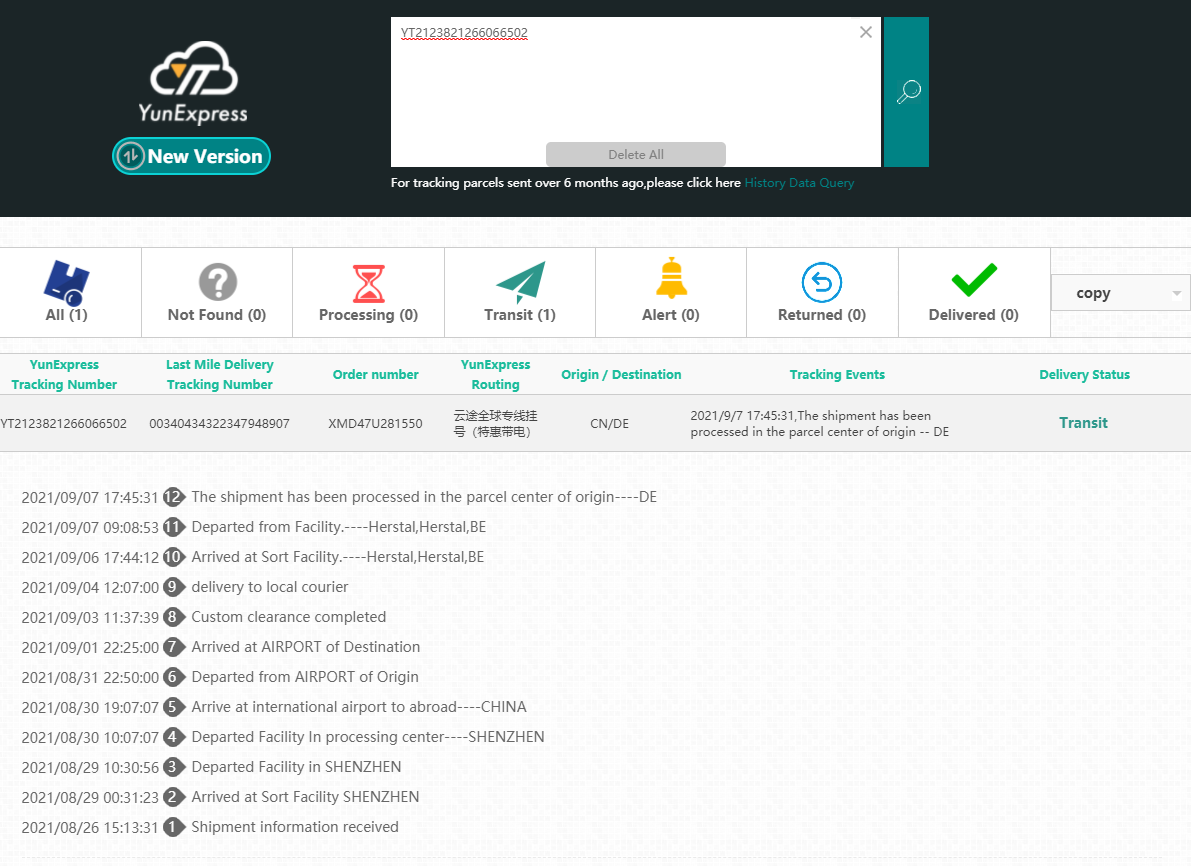
Task: Click the Transit delivery status text
Action: click(x=1083, y=423)
